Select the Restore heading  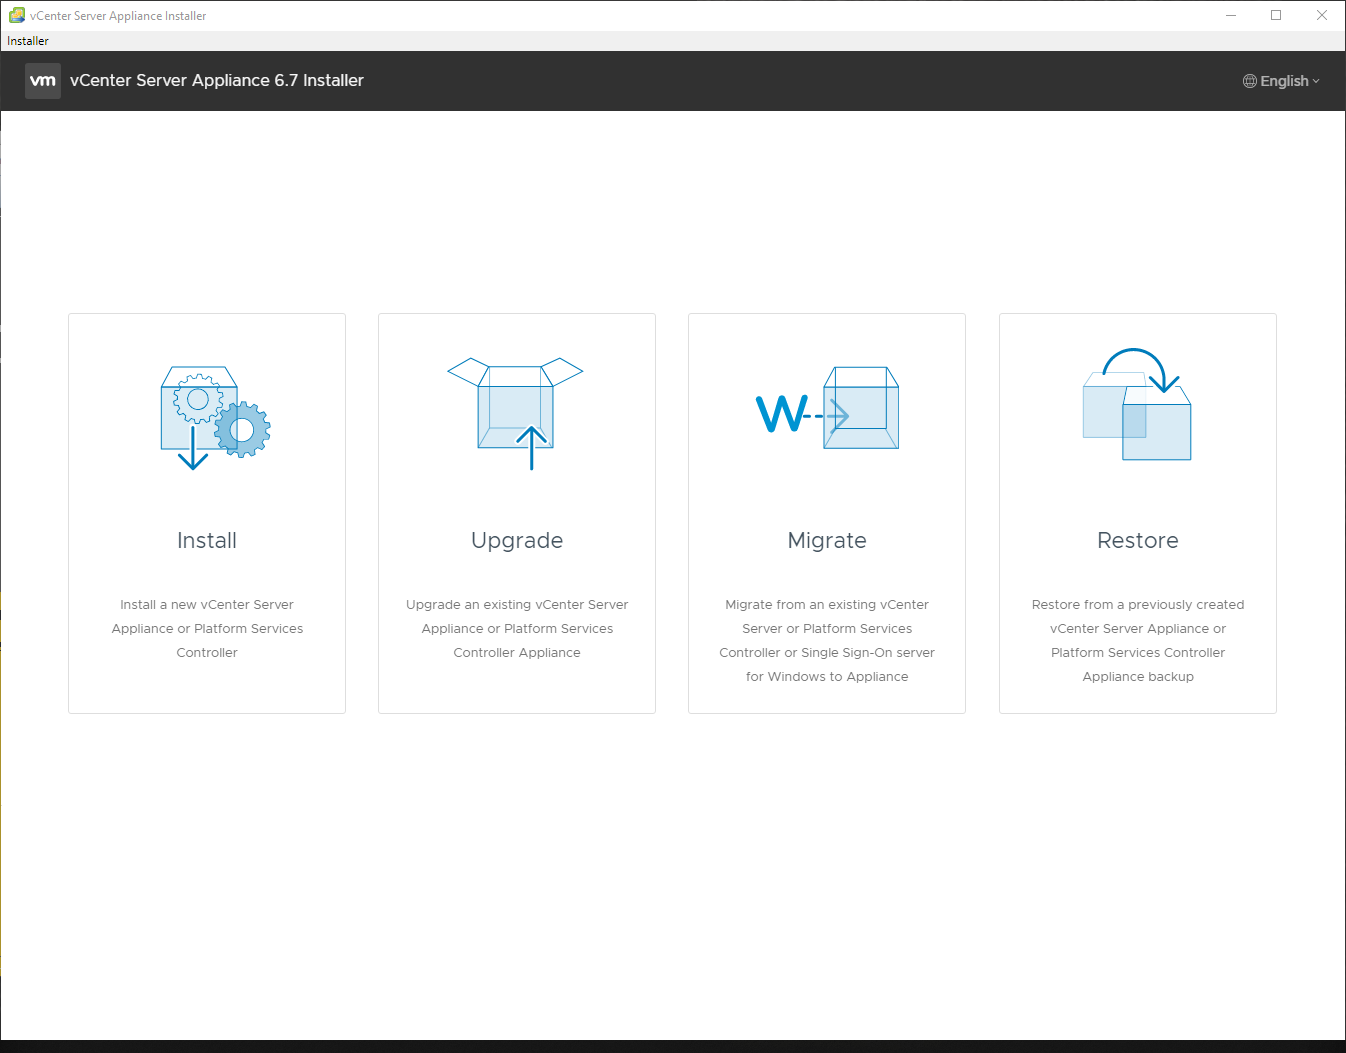(x=1138, y=540)
